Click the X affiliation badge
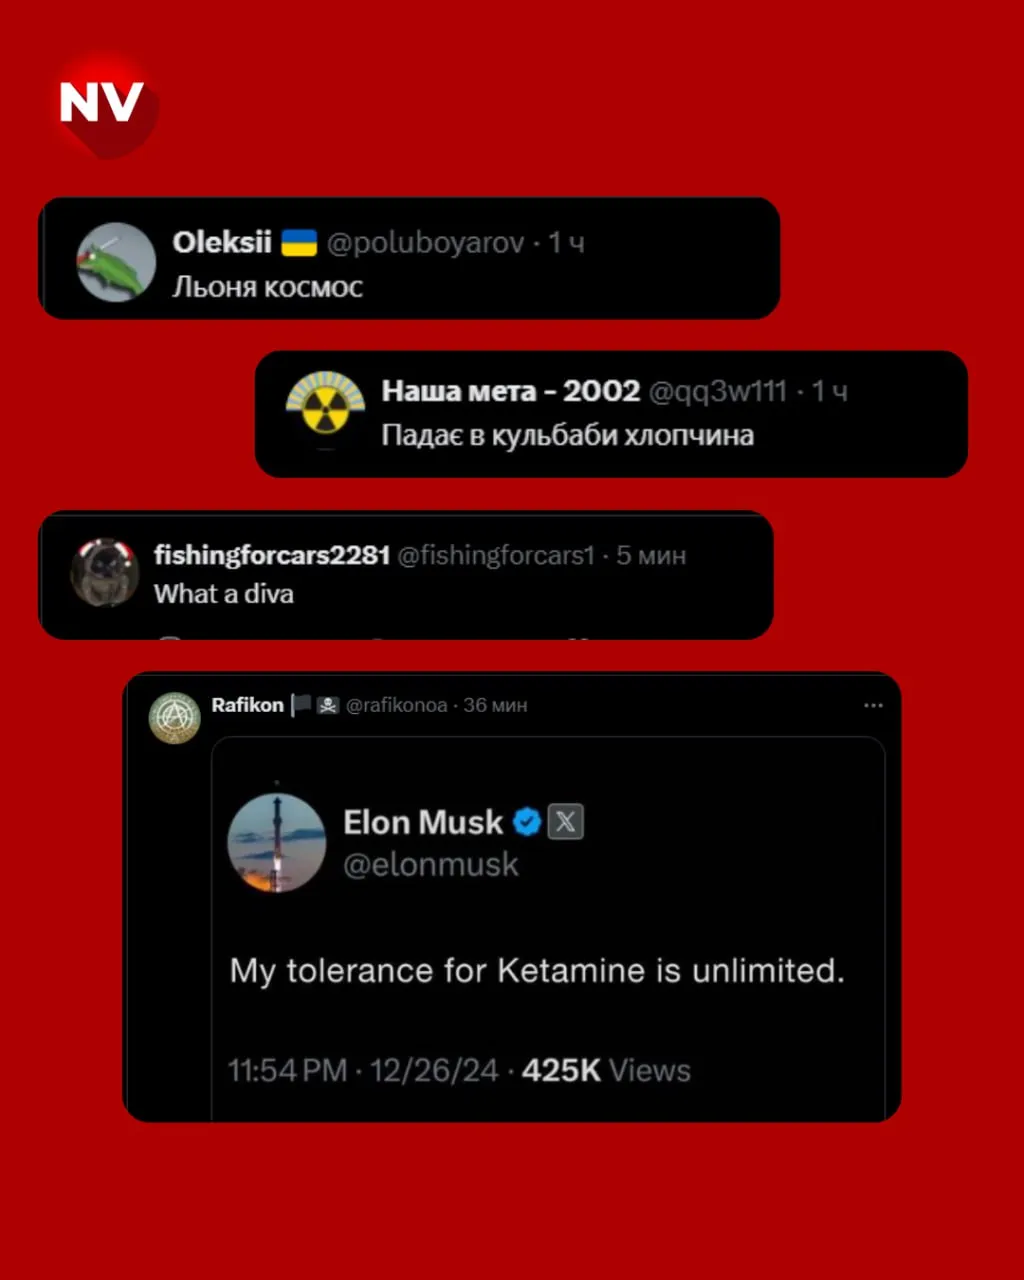 [566, 823]
